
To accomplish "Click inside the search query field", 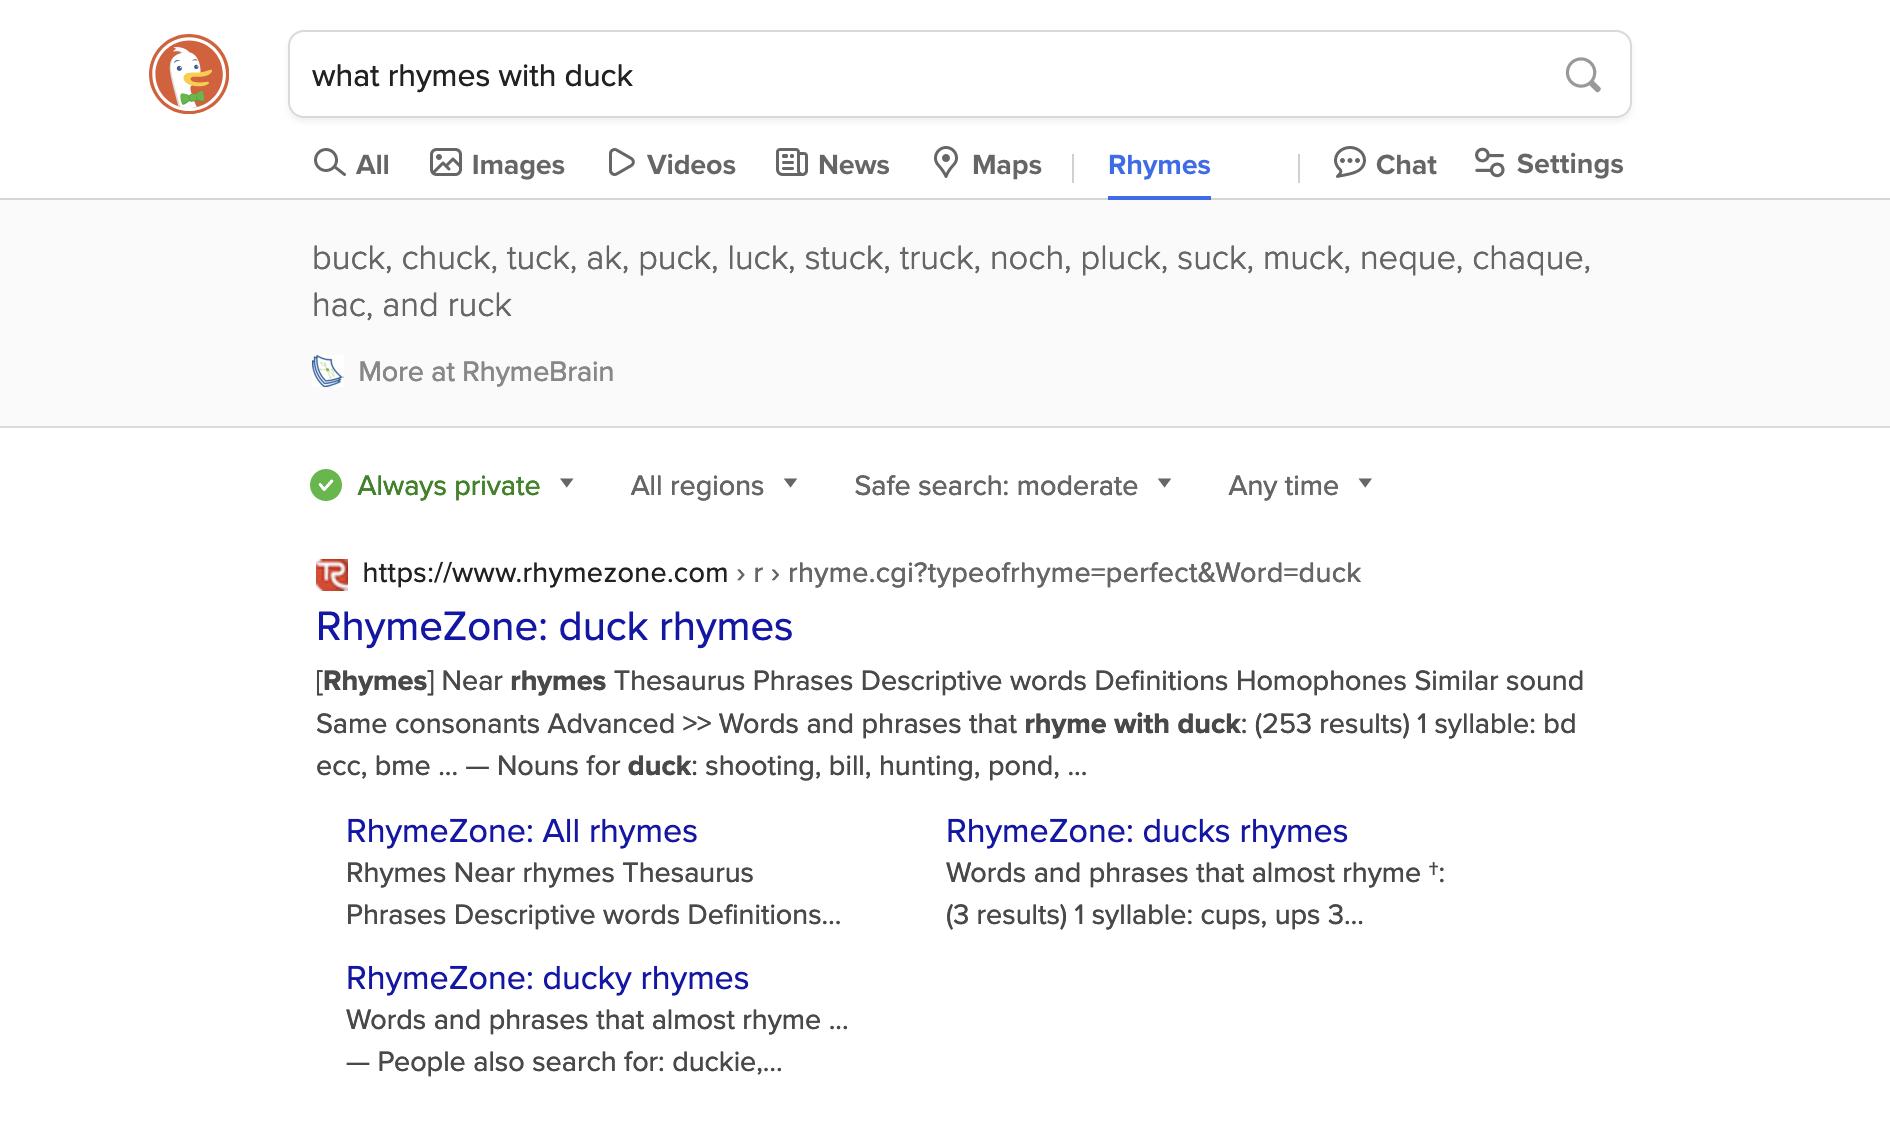I will pos(900,75).
